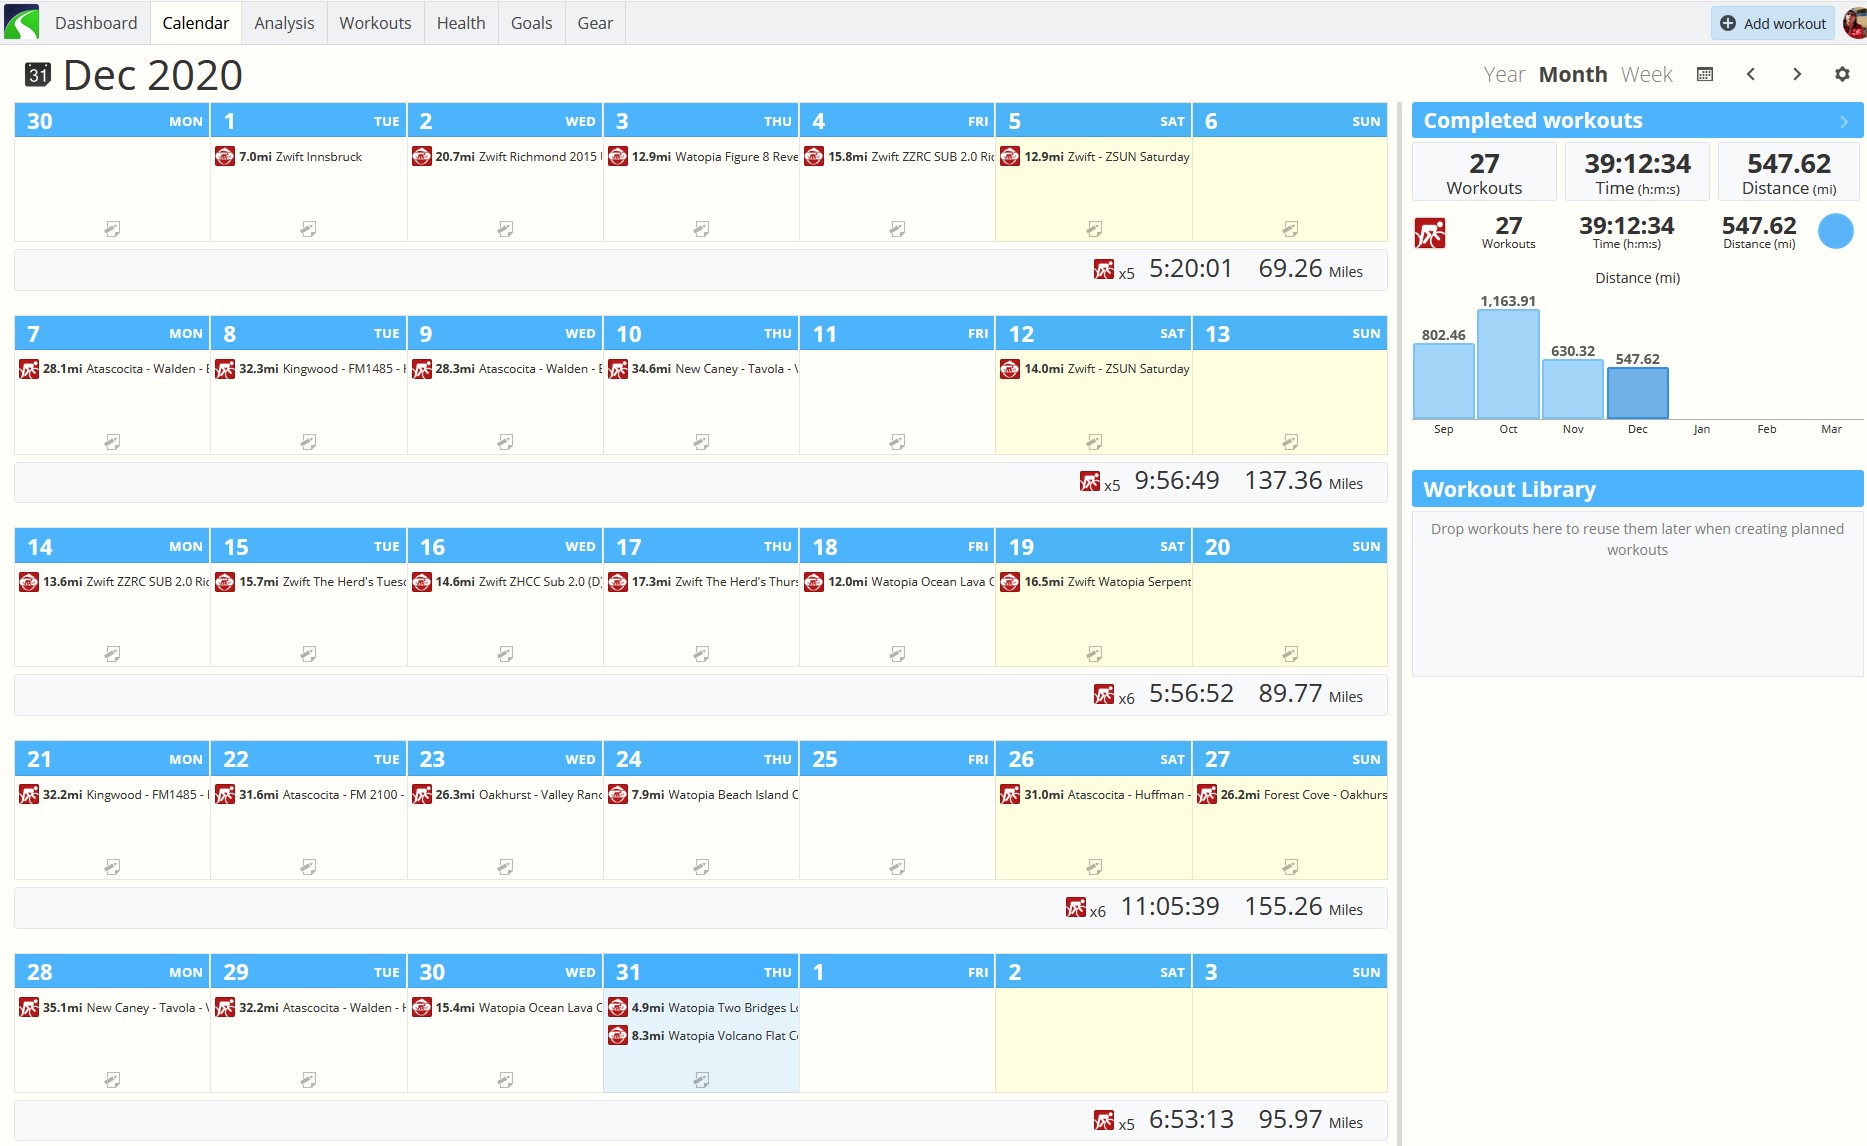Click the Workout Library panel header

[x=1637, y=489]
